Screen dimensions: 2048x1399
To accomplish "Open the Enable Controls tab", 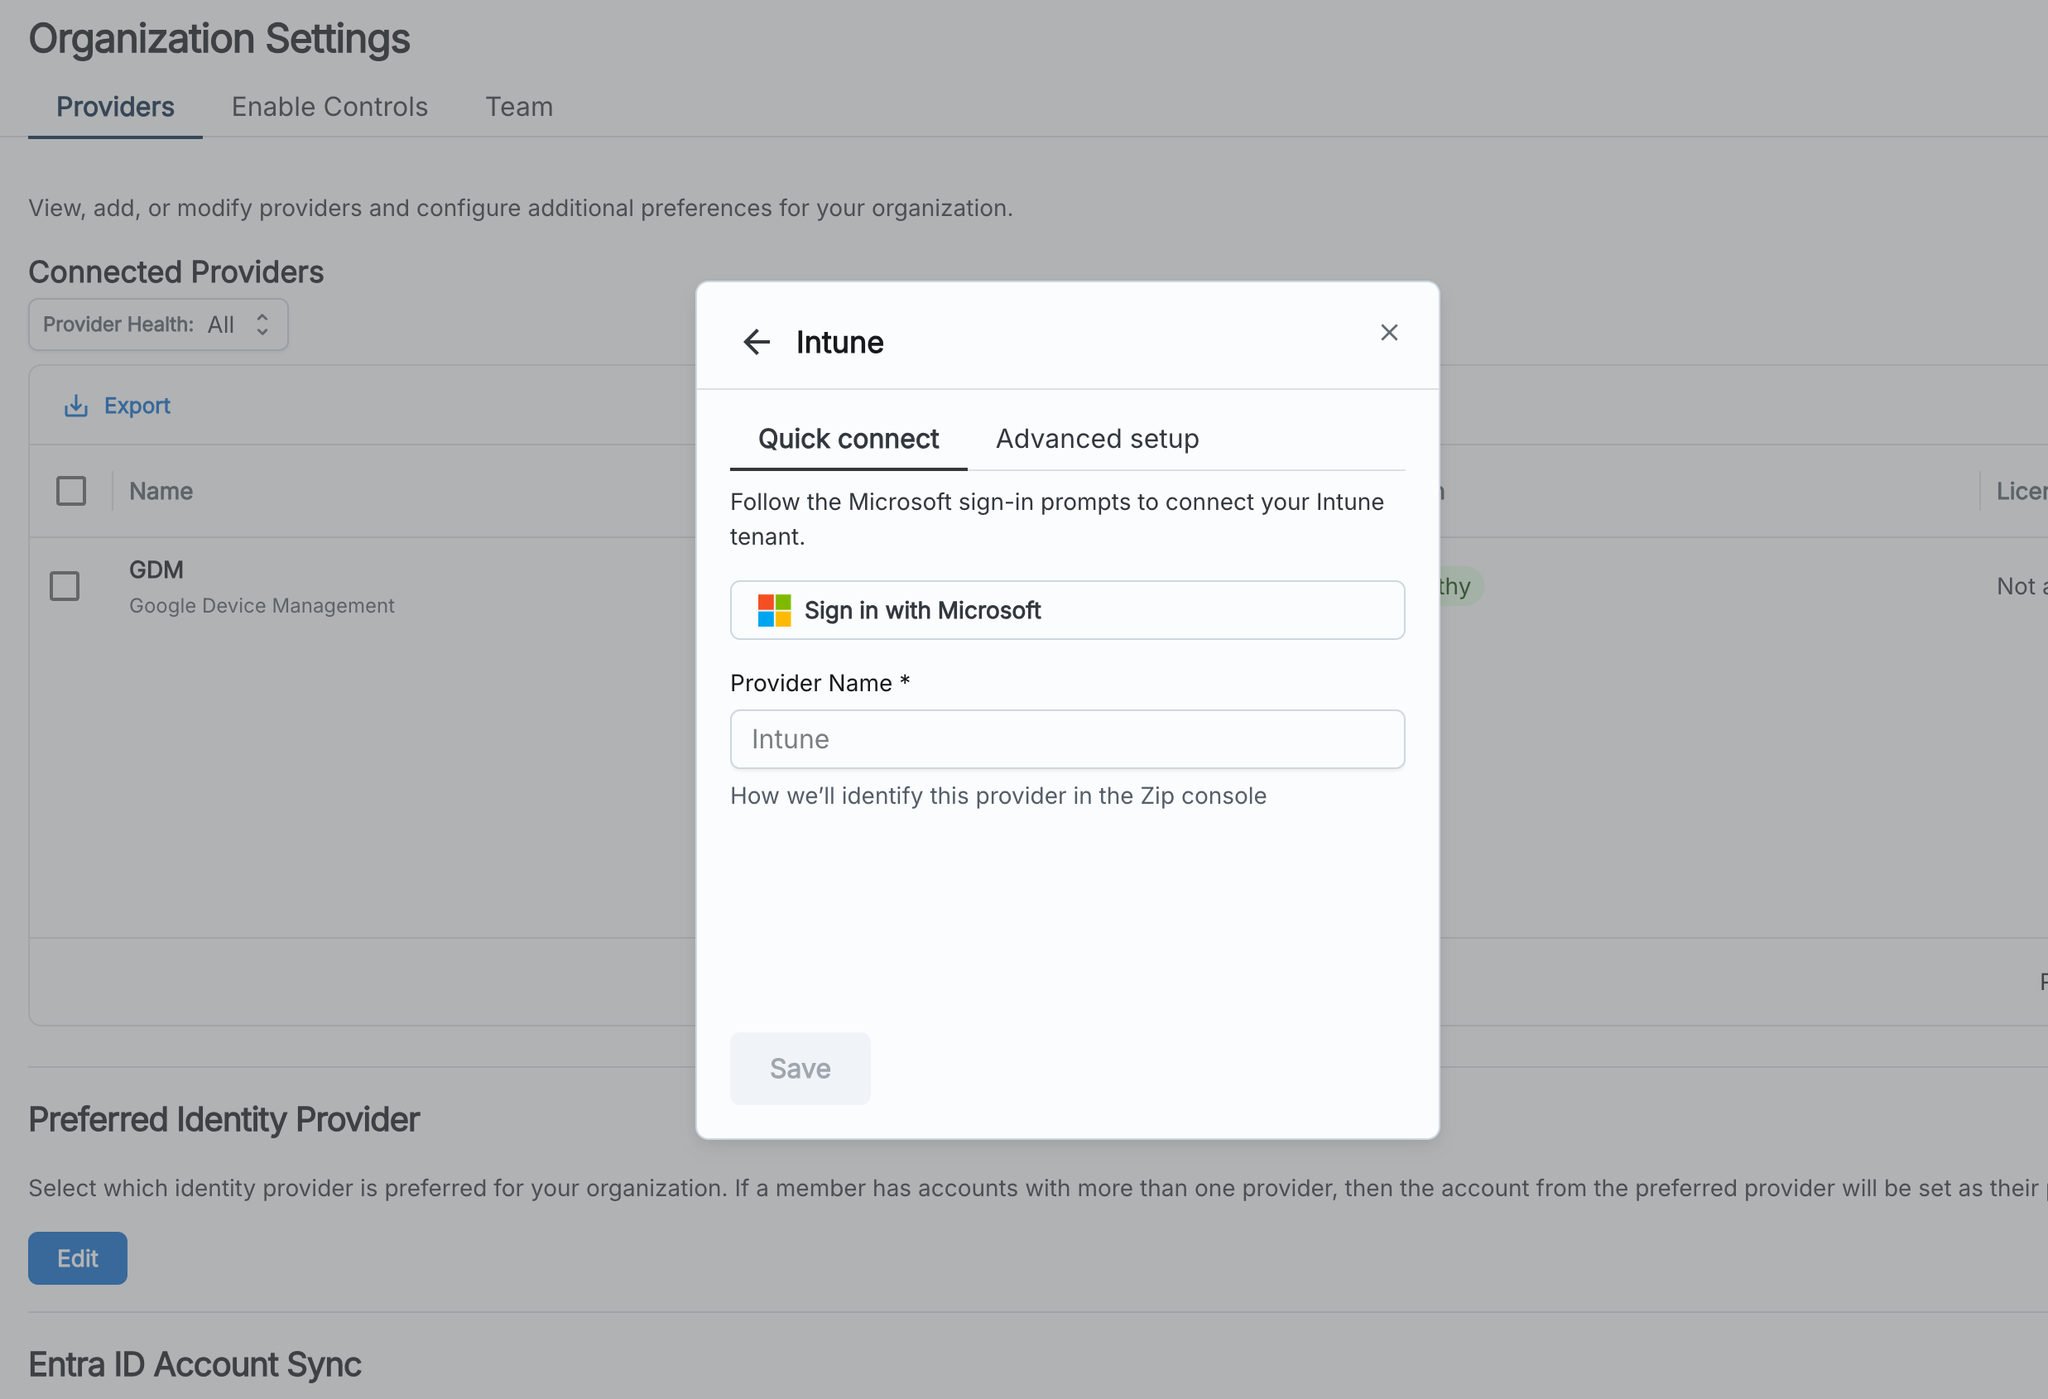I will 330,107.
